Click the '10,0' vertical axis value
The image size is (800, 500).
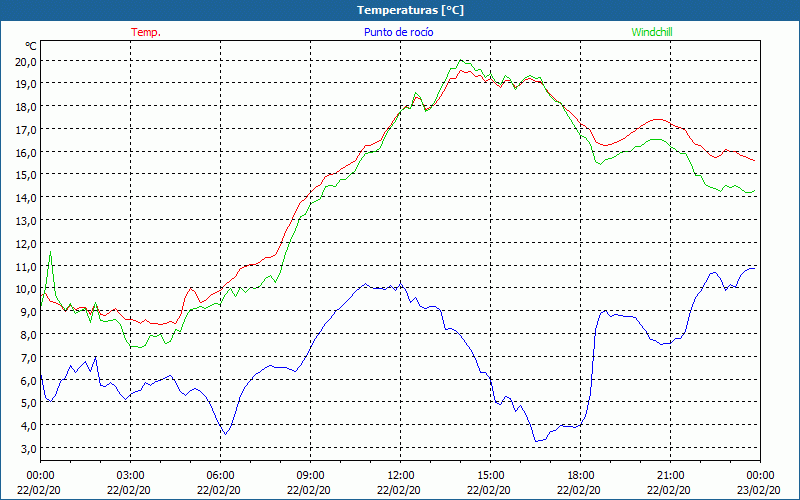click(x=26, y=290)
